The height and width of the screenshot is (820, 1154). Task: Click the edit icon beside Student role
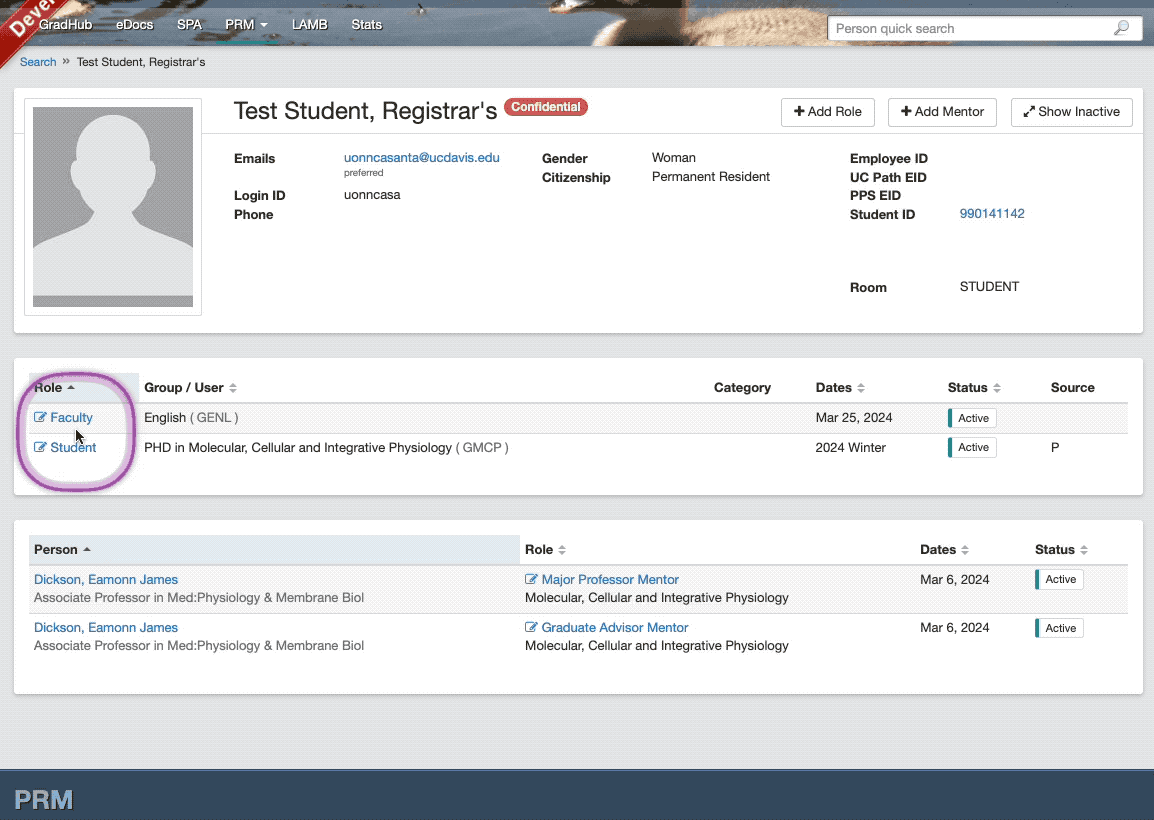[40, 448]
